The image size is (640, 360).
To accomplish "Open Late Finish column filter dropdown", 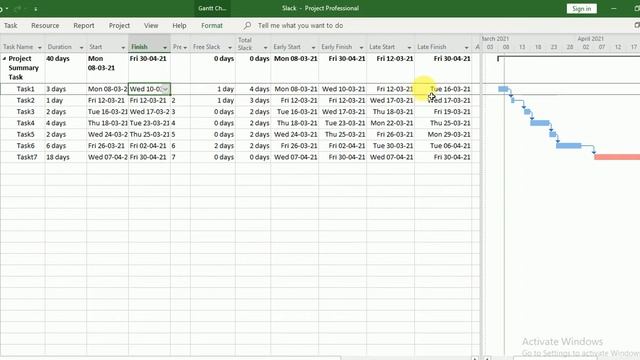I will pyautogui.click(x=467, y=47).
